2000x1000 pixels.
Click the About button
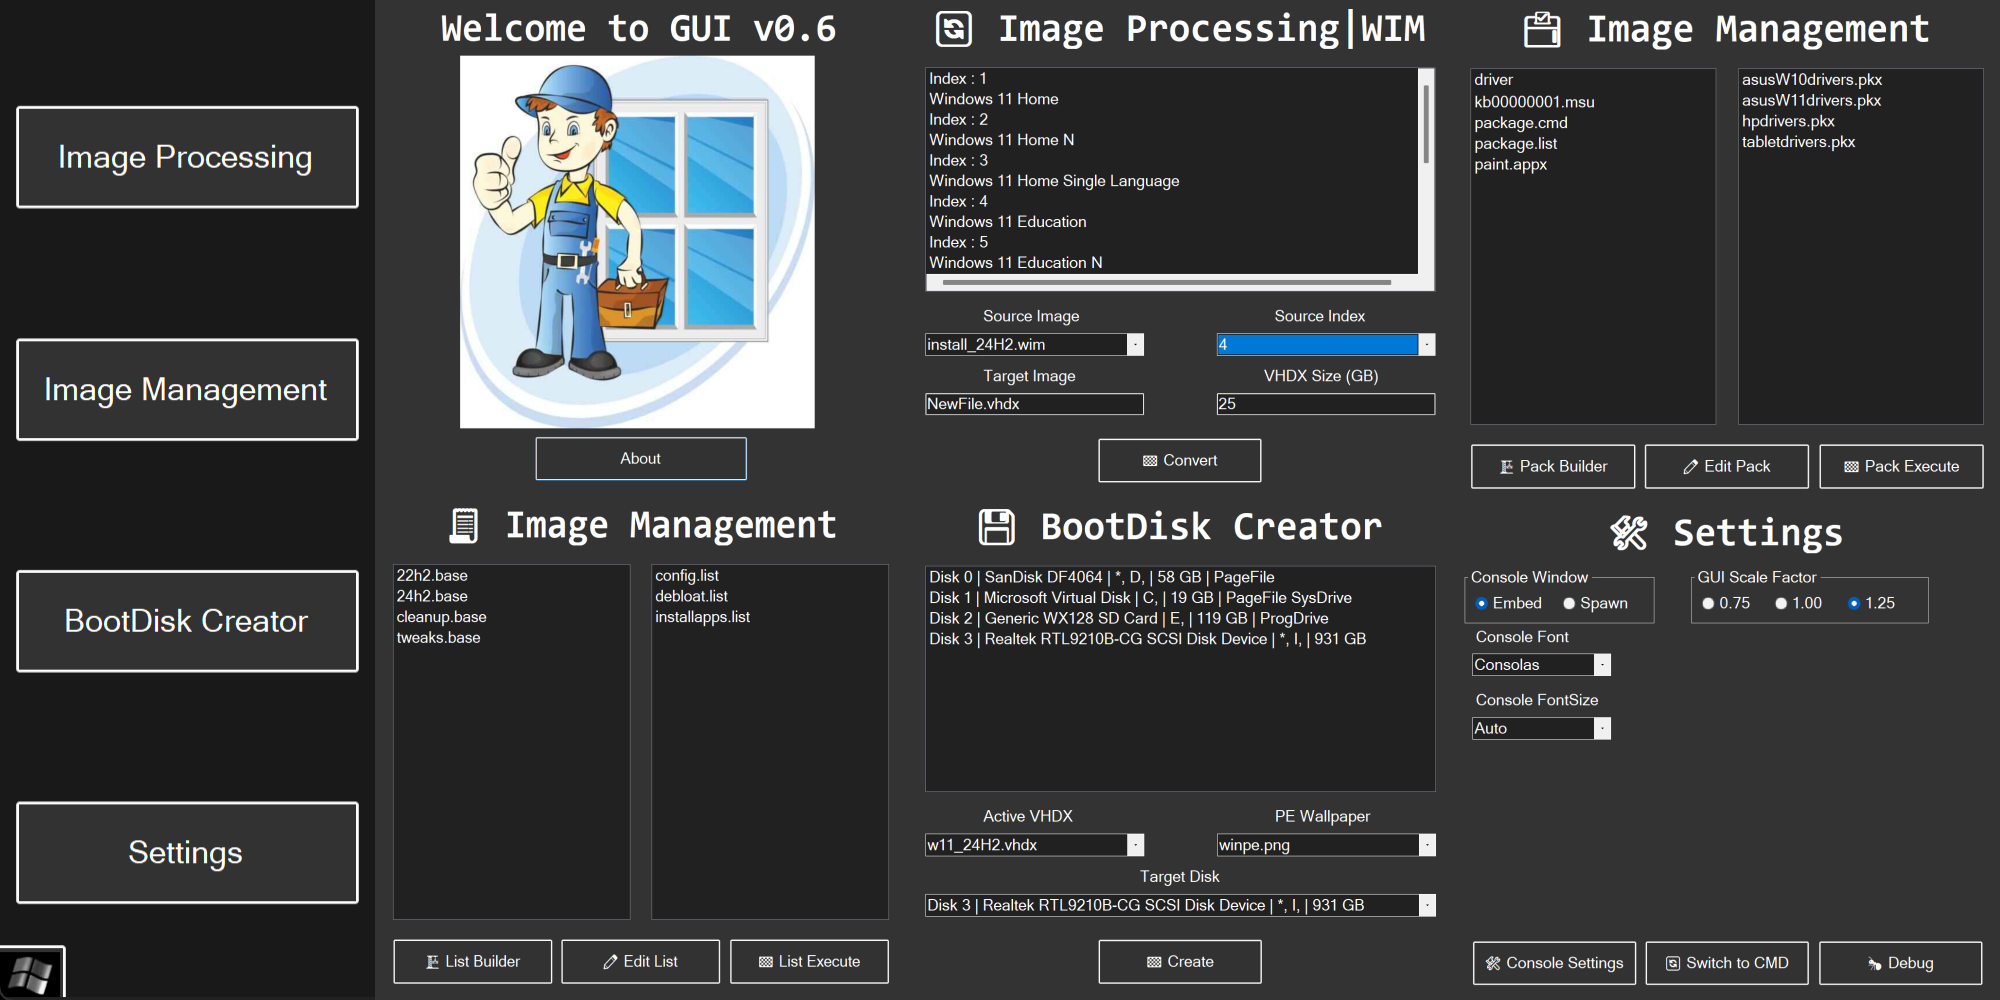pyautogui.click(x=641, y=459)
